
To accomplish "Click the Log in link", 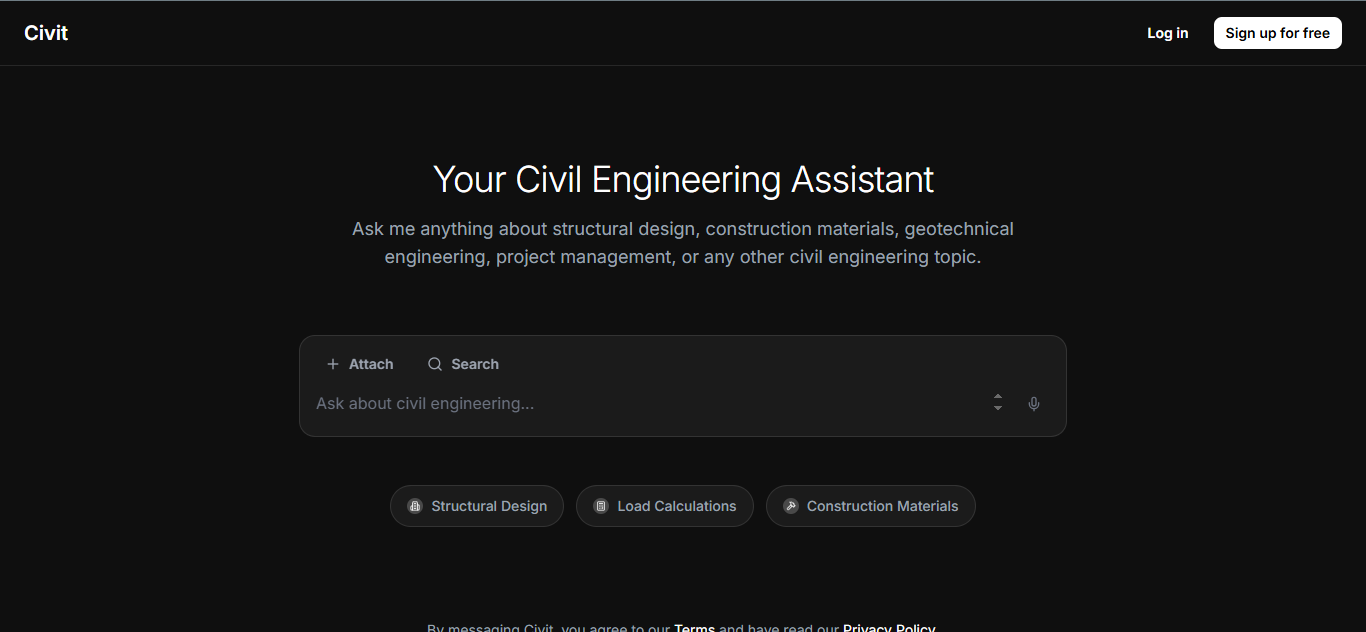I will coord(1168,33).
